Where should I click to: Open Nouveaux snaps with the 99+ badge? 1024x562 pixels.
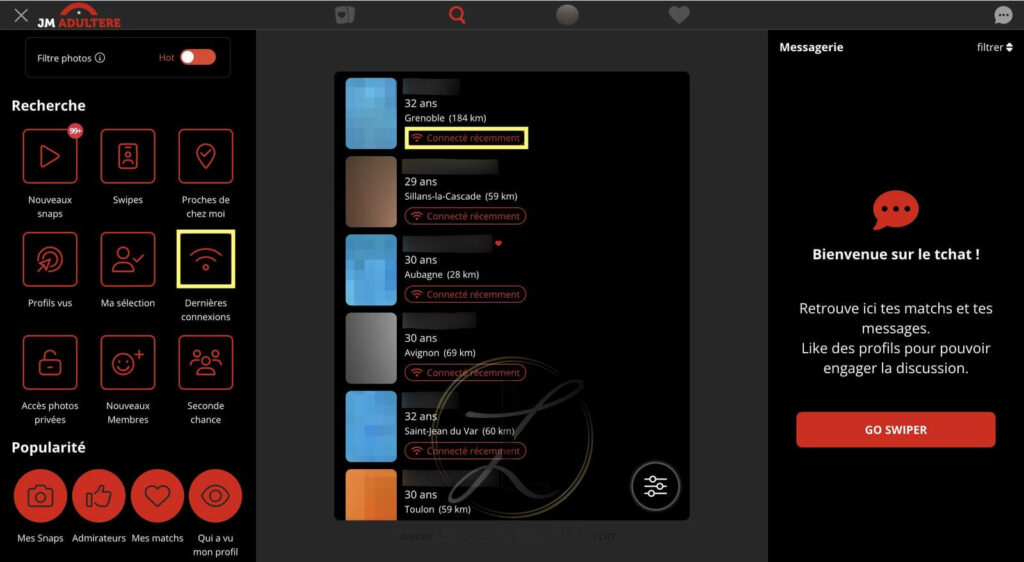coord(50,156)
